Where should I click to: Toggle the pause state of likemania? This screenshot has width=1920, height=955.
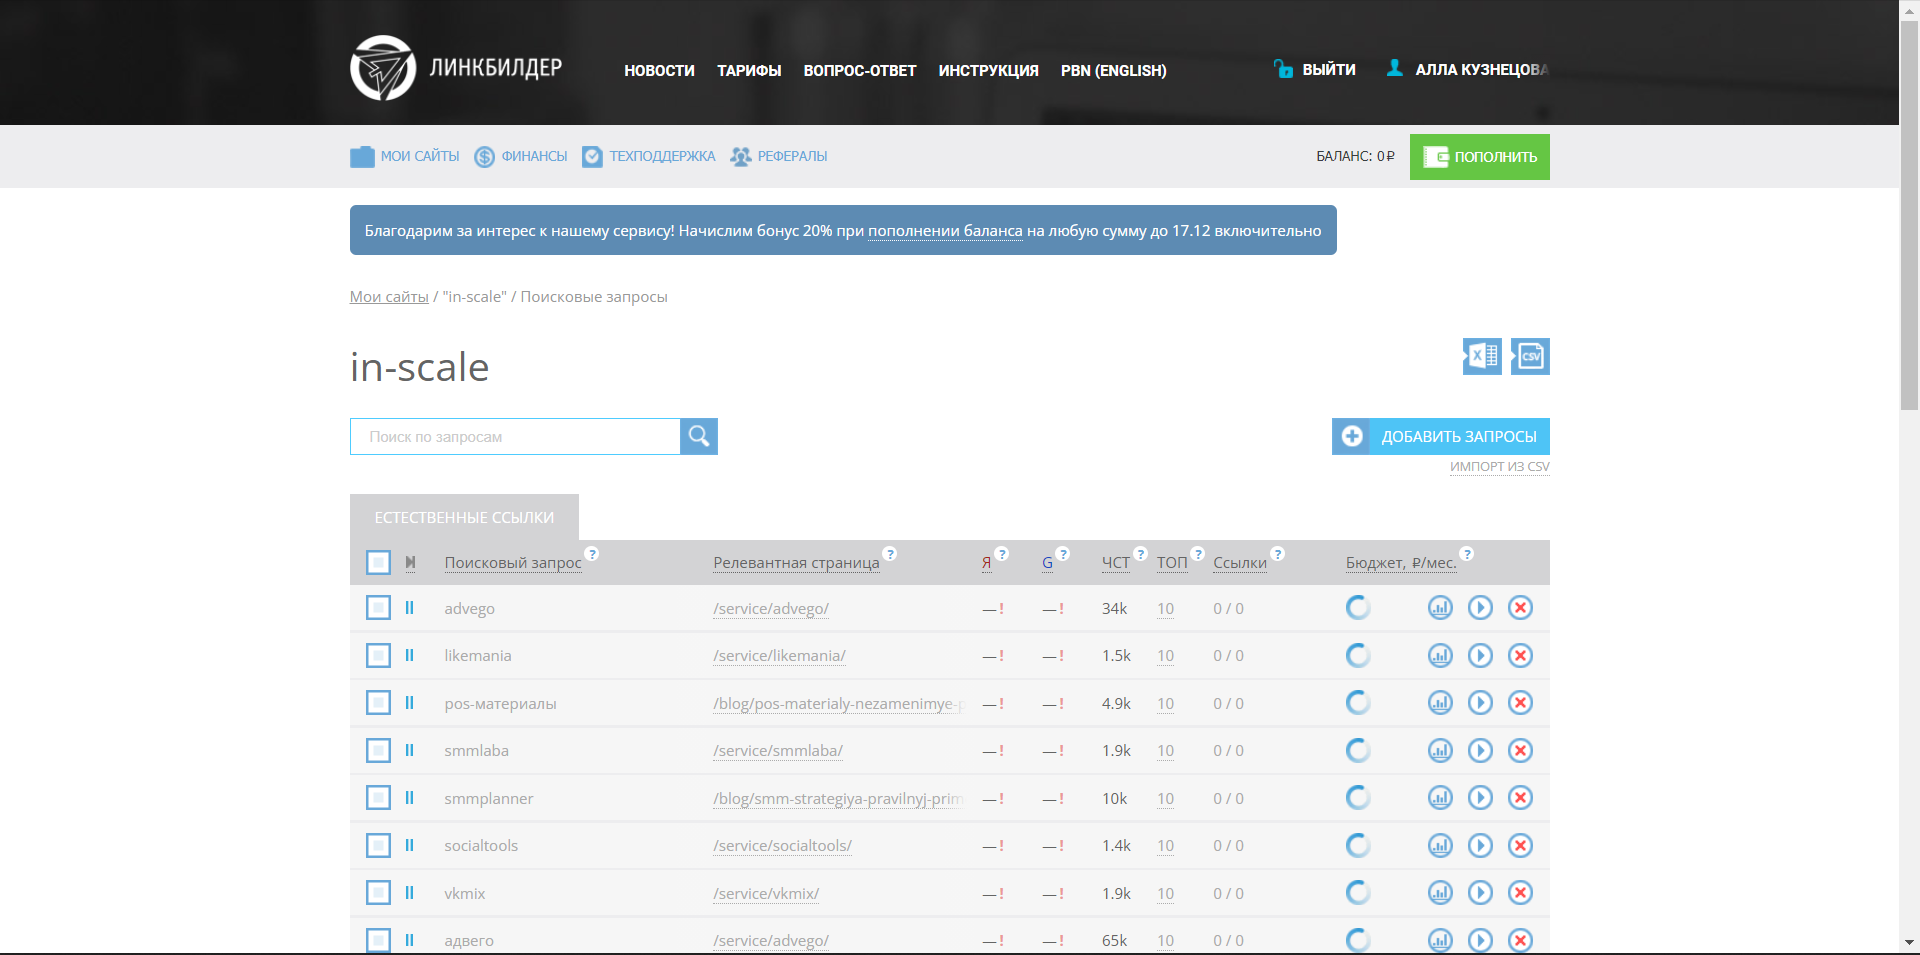409,655
